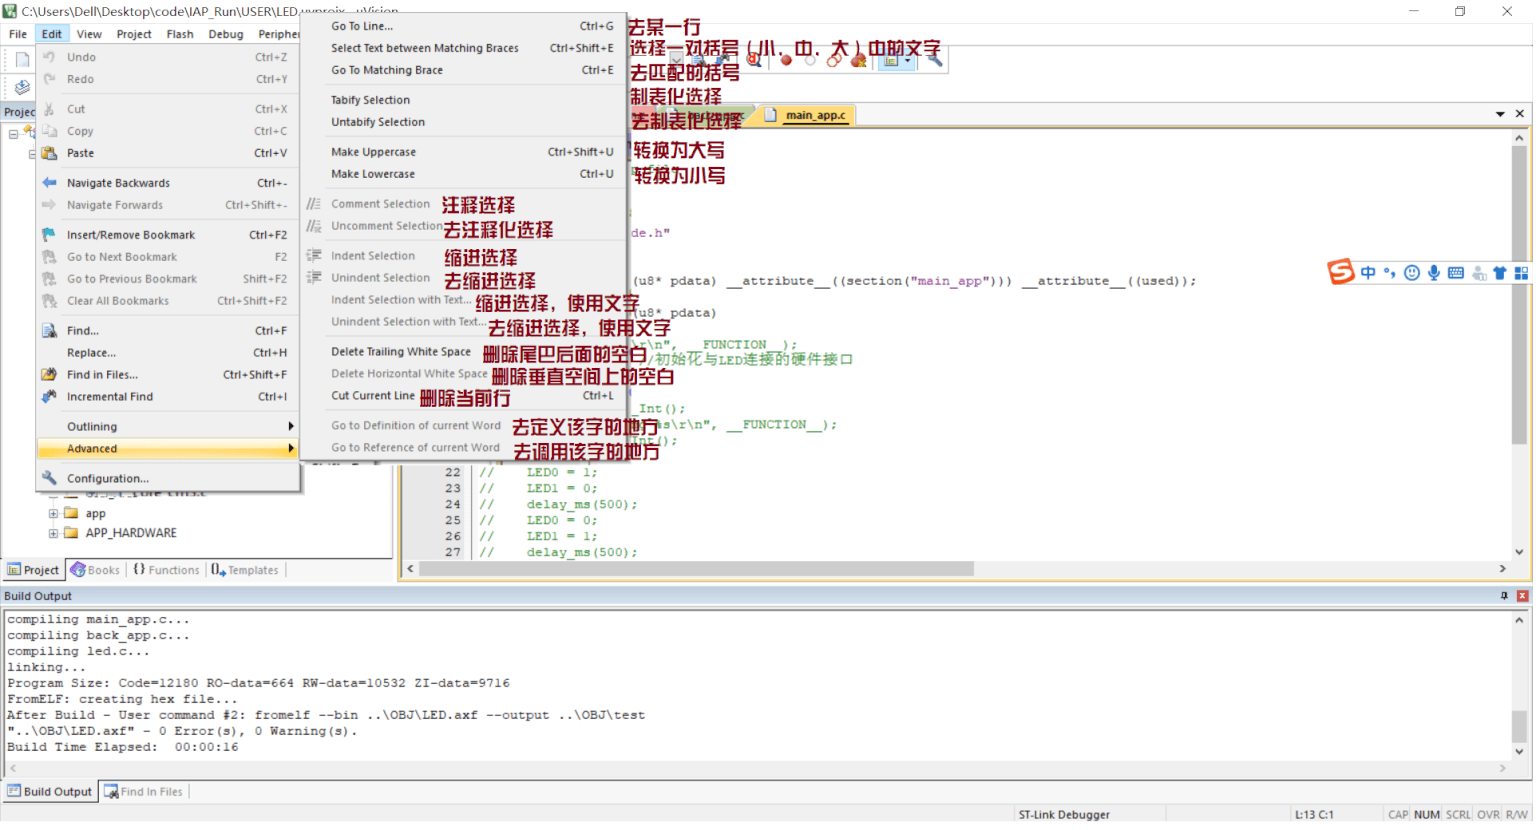Choose Replace... in Edit menu
This screenshot has width=1536, height=830.
coord(168,353)
